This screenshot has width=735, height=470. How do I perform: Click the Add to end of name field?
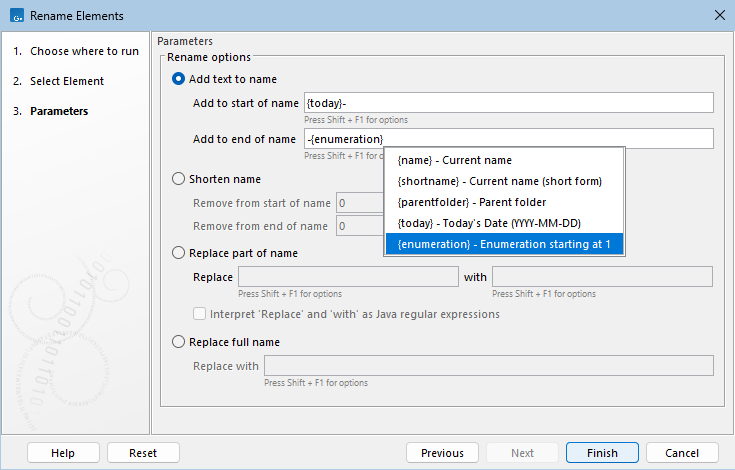(x=509, y=139)
